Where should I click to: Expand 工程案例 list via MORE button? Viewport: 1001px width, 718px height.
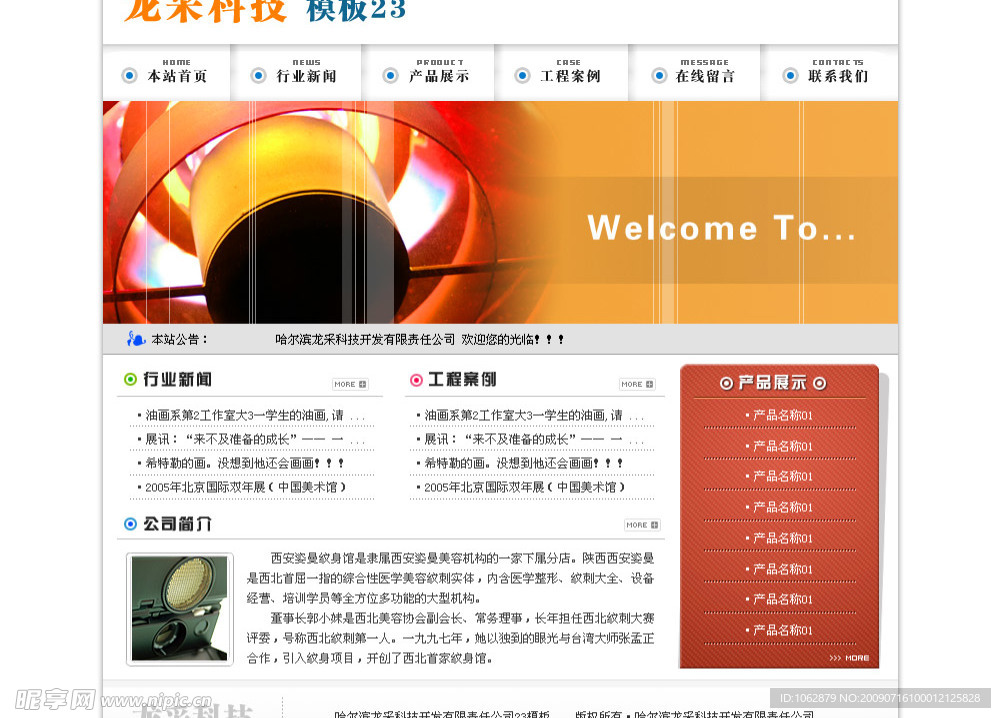click(636, 384)
